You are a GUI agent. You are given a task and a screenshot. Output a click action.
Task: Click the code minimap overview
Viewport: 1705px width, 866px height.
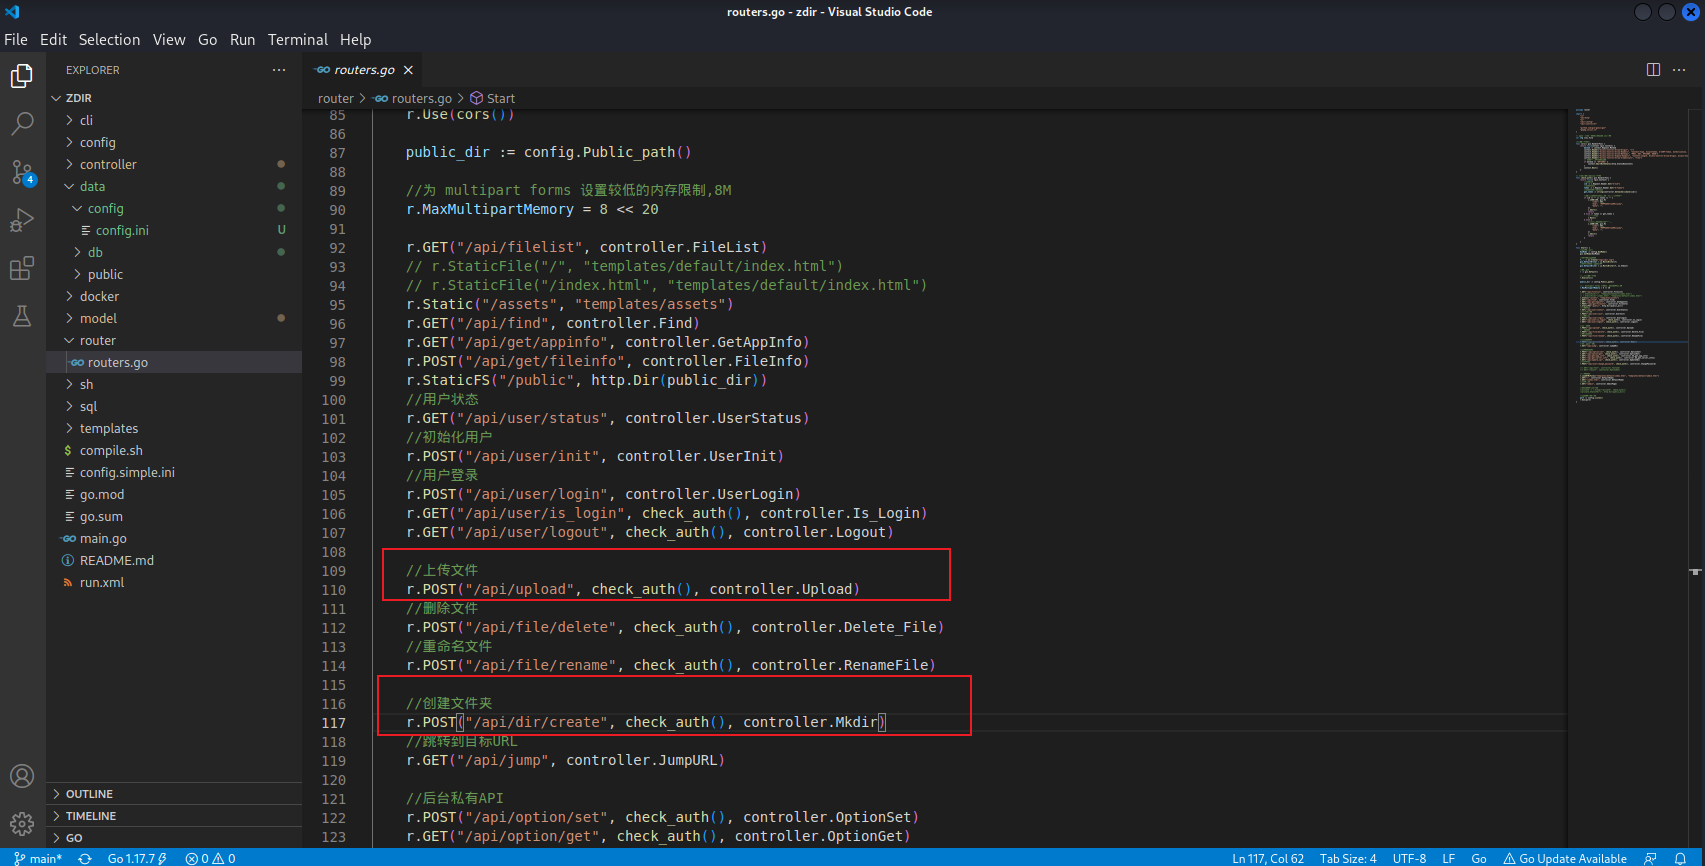click(1628, 255)
